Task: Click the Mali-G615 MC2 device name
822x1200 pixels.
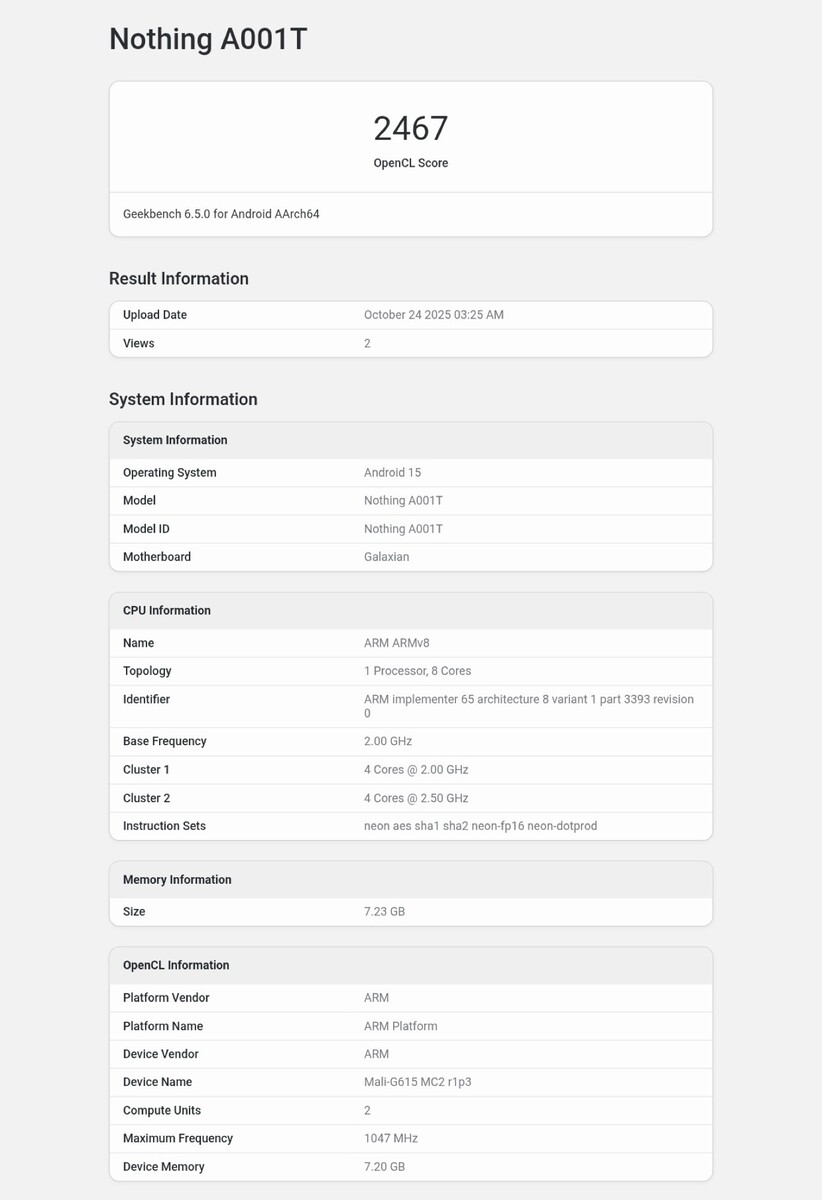Action: click(x=417, y=1082)
